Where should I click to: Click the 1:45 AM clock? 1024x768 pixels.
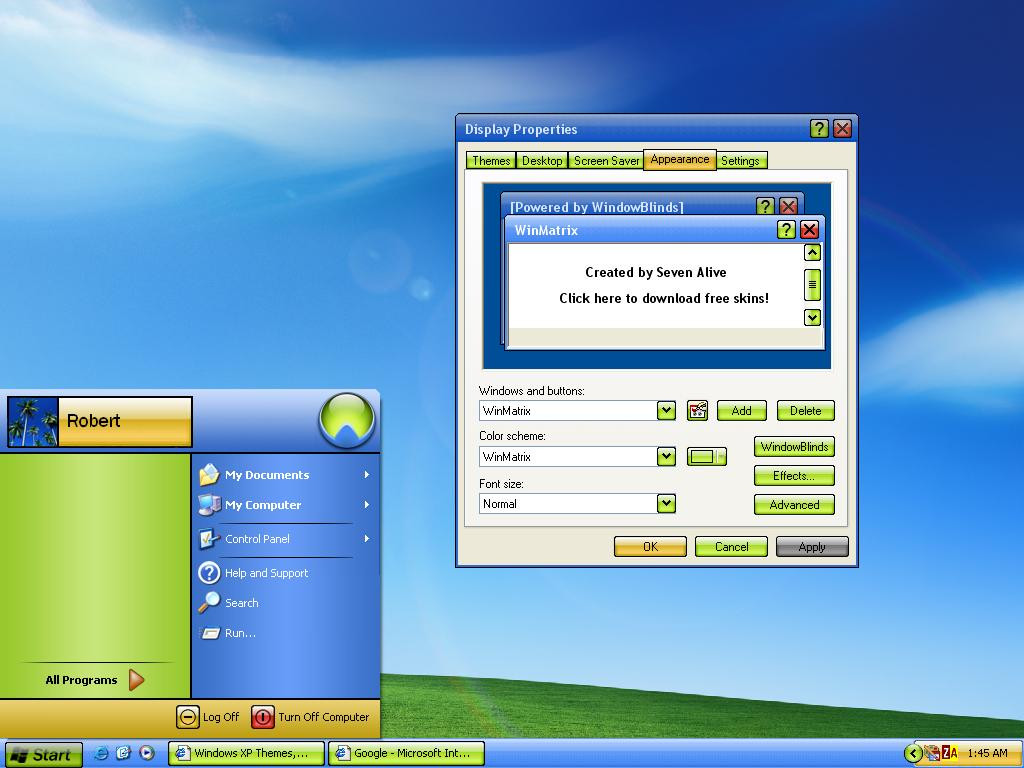coord(987,754)
